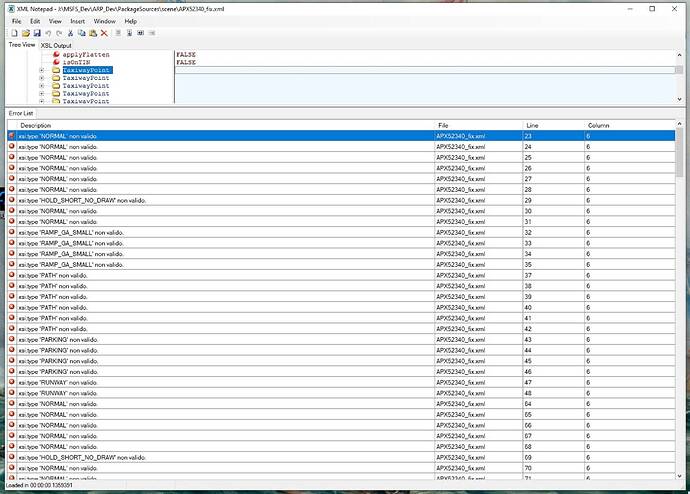This screenshot has height=494, width=690.
Task: Click line number cell 41
Action: [554, 318]
